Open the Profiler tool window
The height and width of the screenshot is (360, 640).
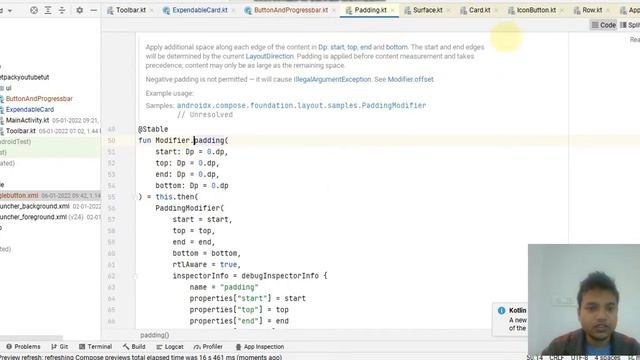point(208,347)
